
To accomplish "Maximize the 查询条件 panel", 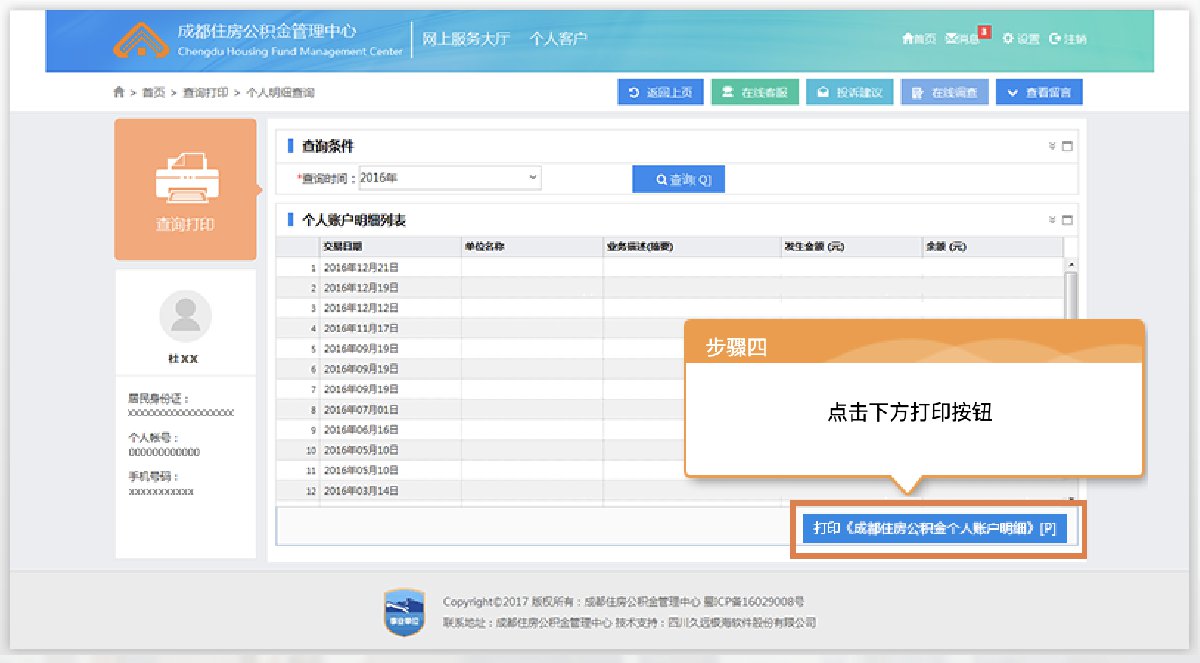I will click(1067, 146).
